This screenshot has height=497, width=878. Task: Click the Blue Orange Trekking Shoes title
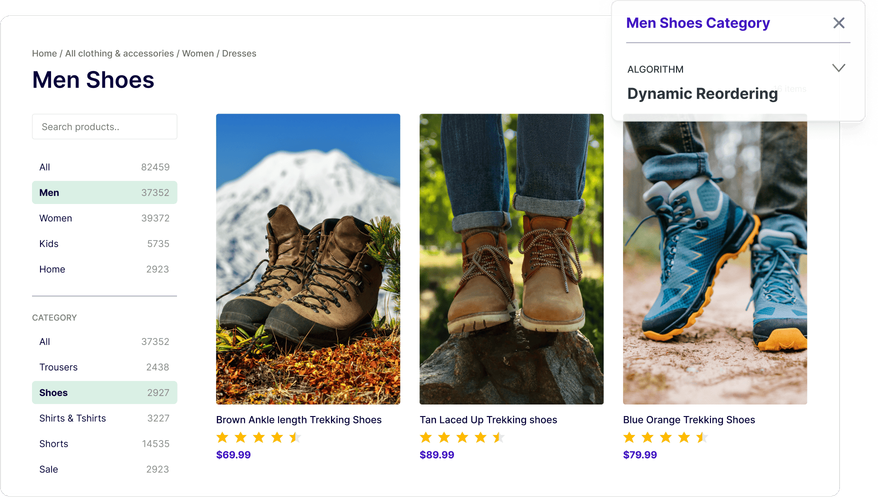[689, 420]
